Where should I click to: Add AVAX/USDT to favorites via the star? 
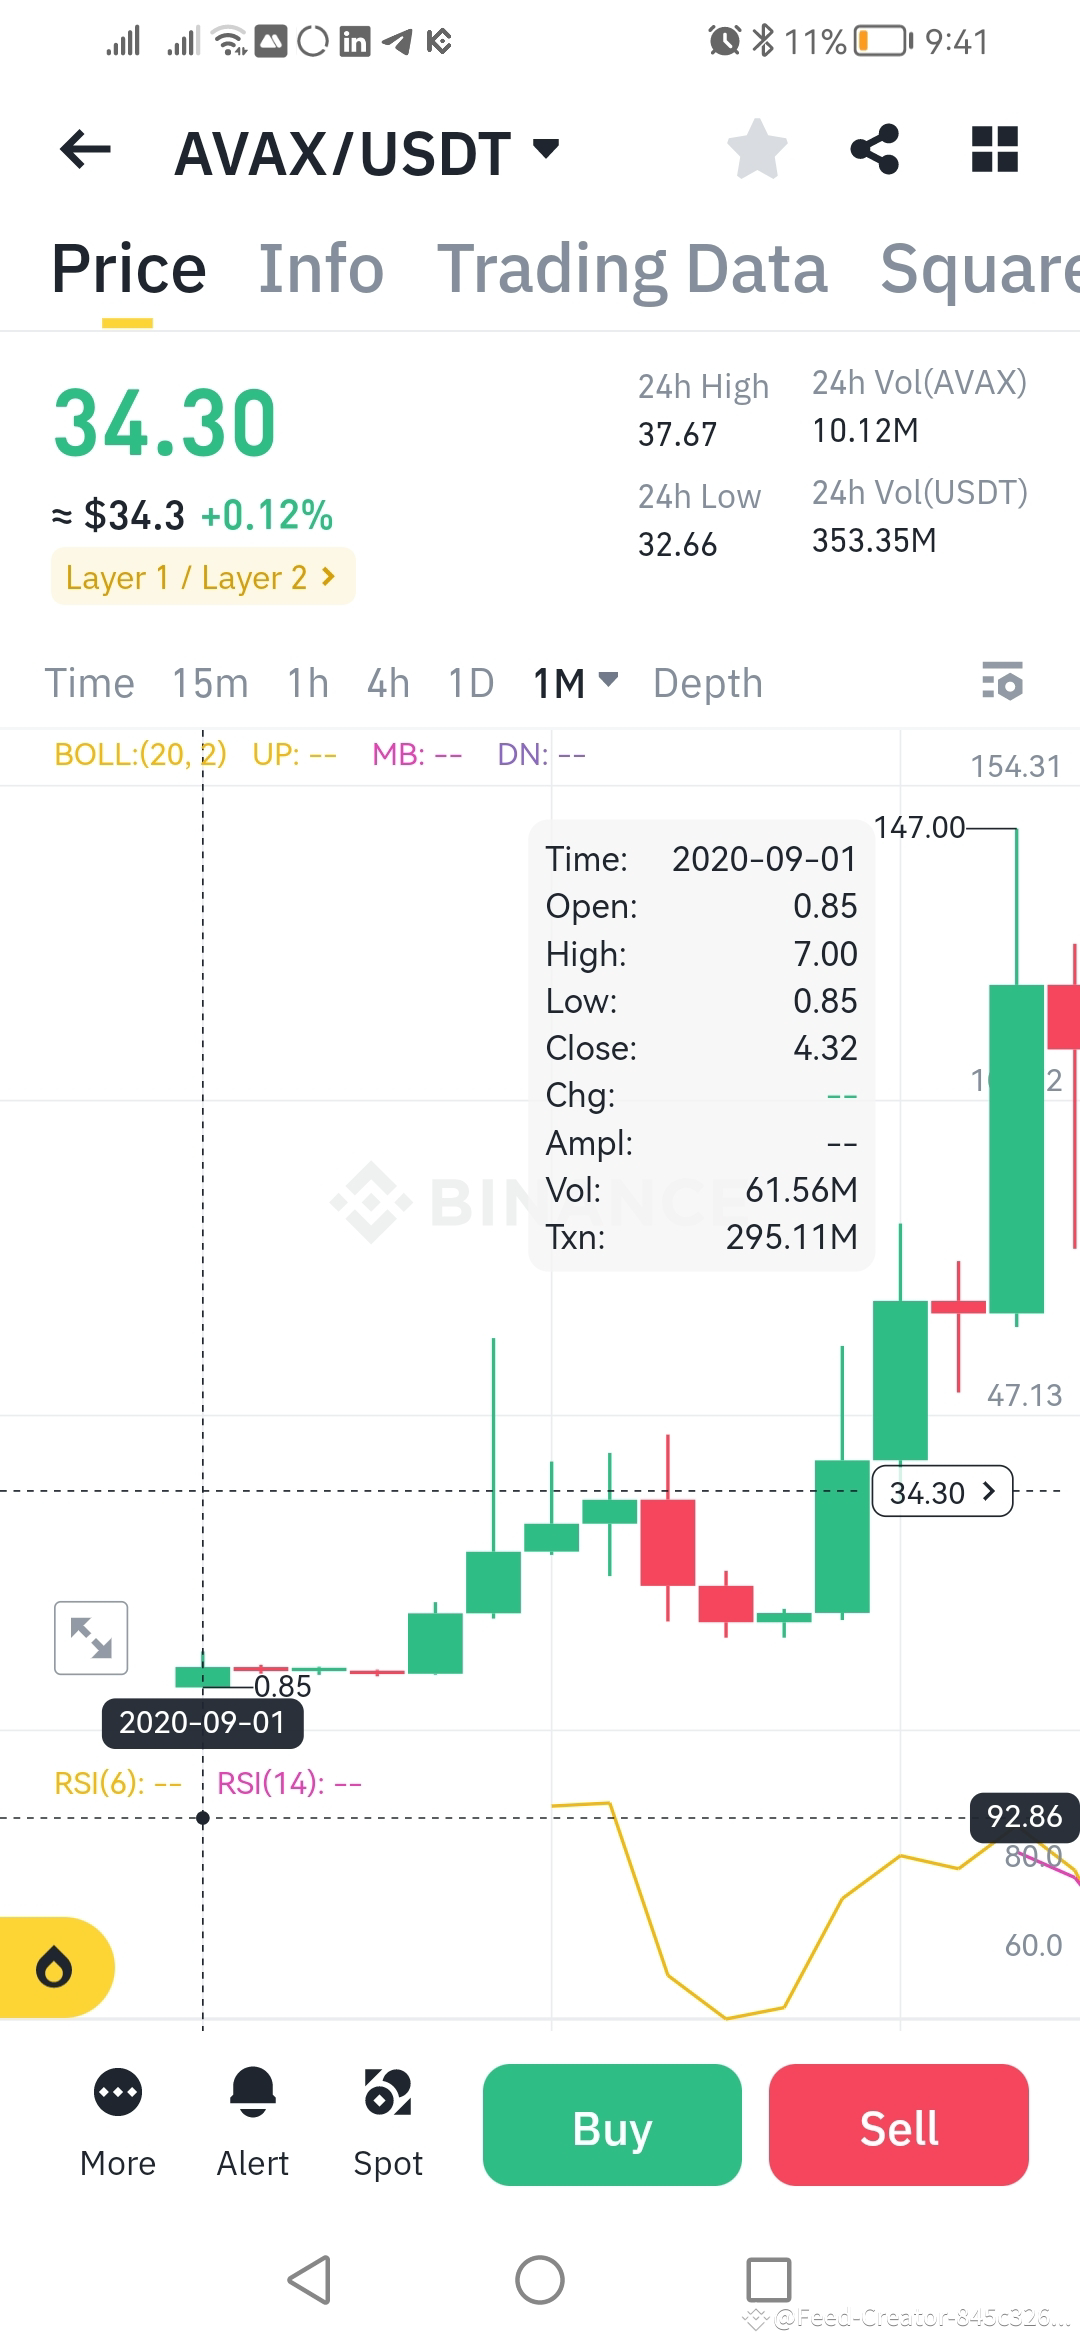point(757,148)
